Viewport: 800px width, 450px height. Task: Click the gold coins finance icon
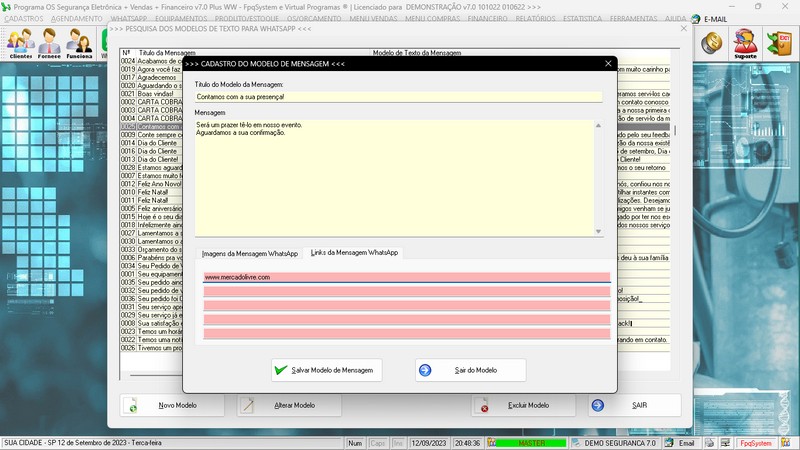(712, 43)
